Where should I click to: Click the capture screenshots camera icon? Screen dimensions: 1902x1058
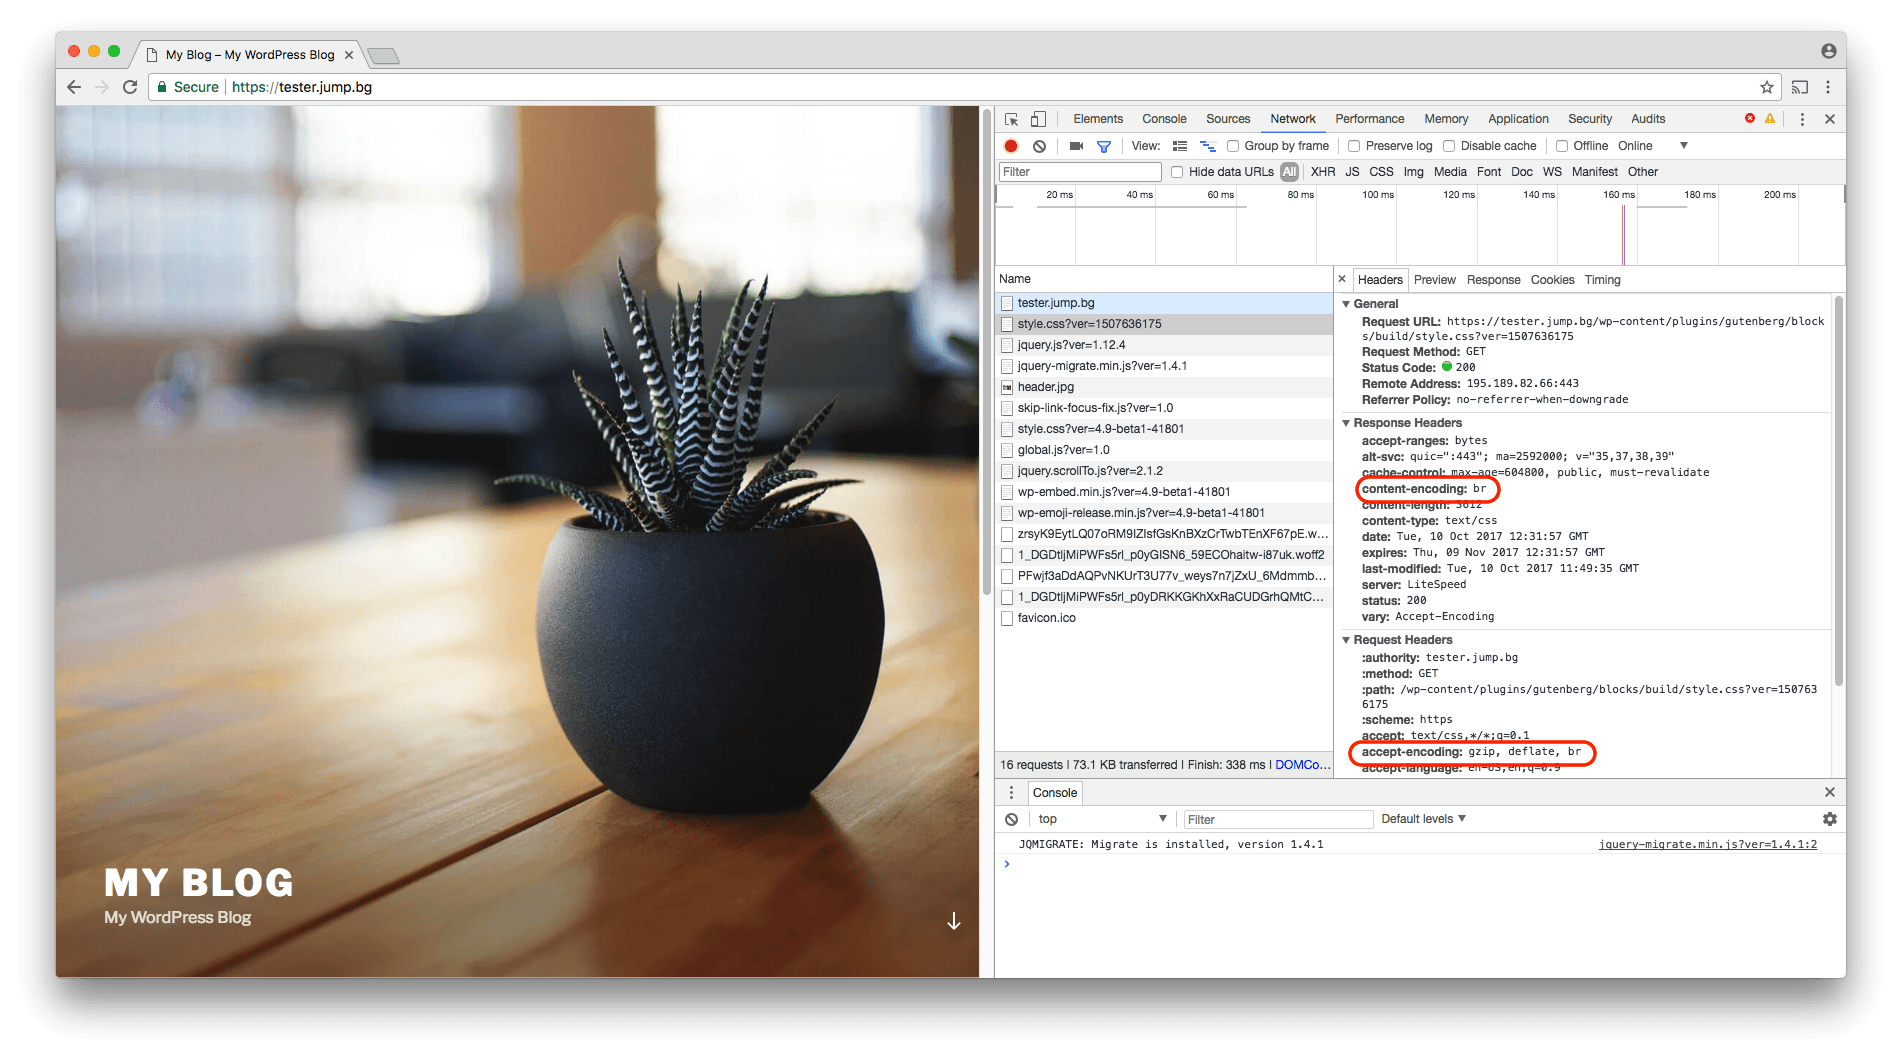point(1076,146)
